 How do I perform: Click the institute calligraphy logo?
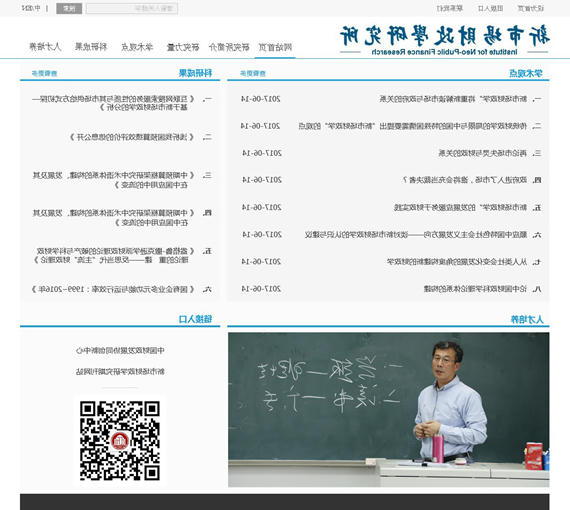tap(444, 40)
